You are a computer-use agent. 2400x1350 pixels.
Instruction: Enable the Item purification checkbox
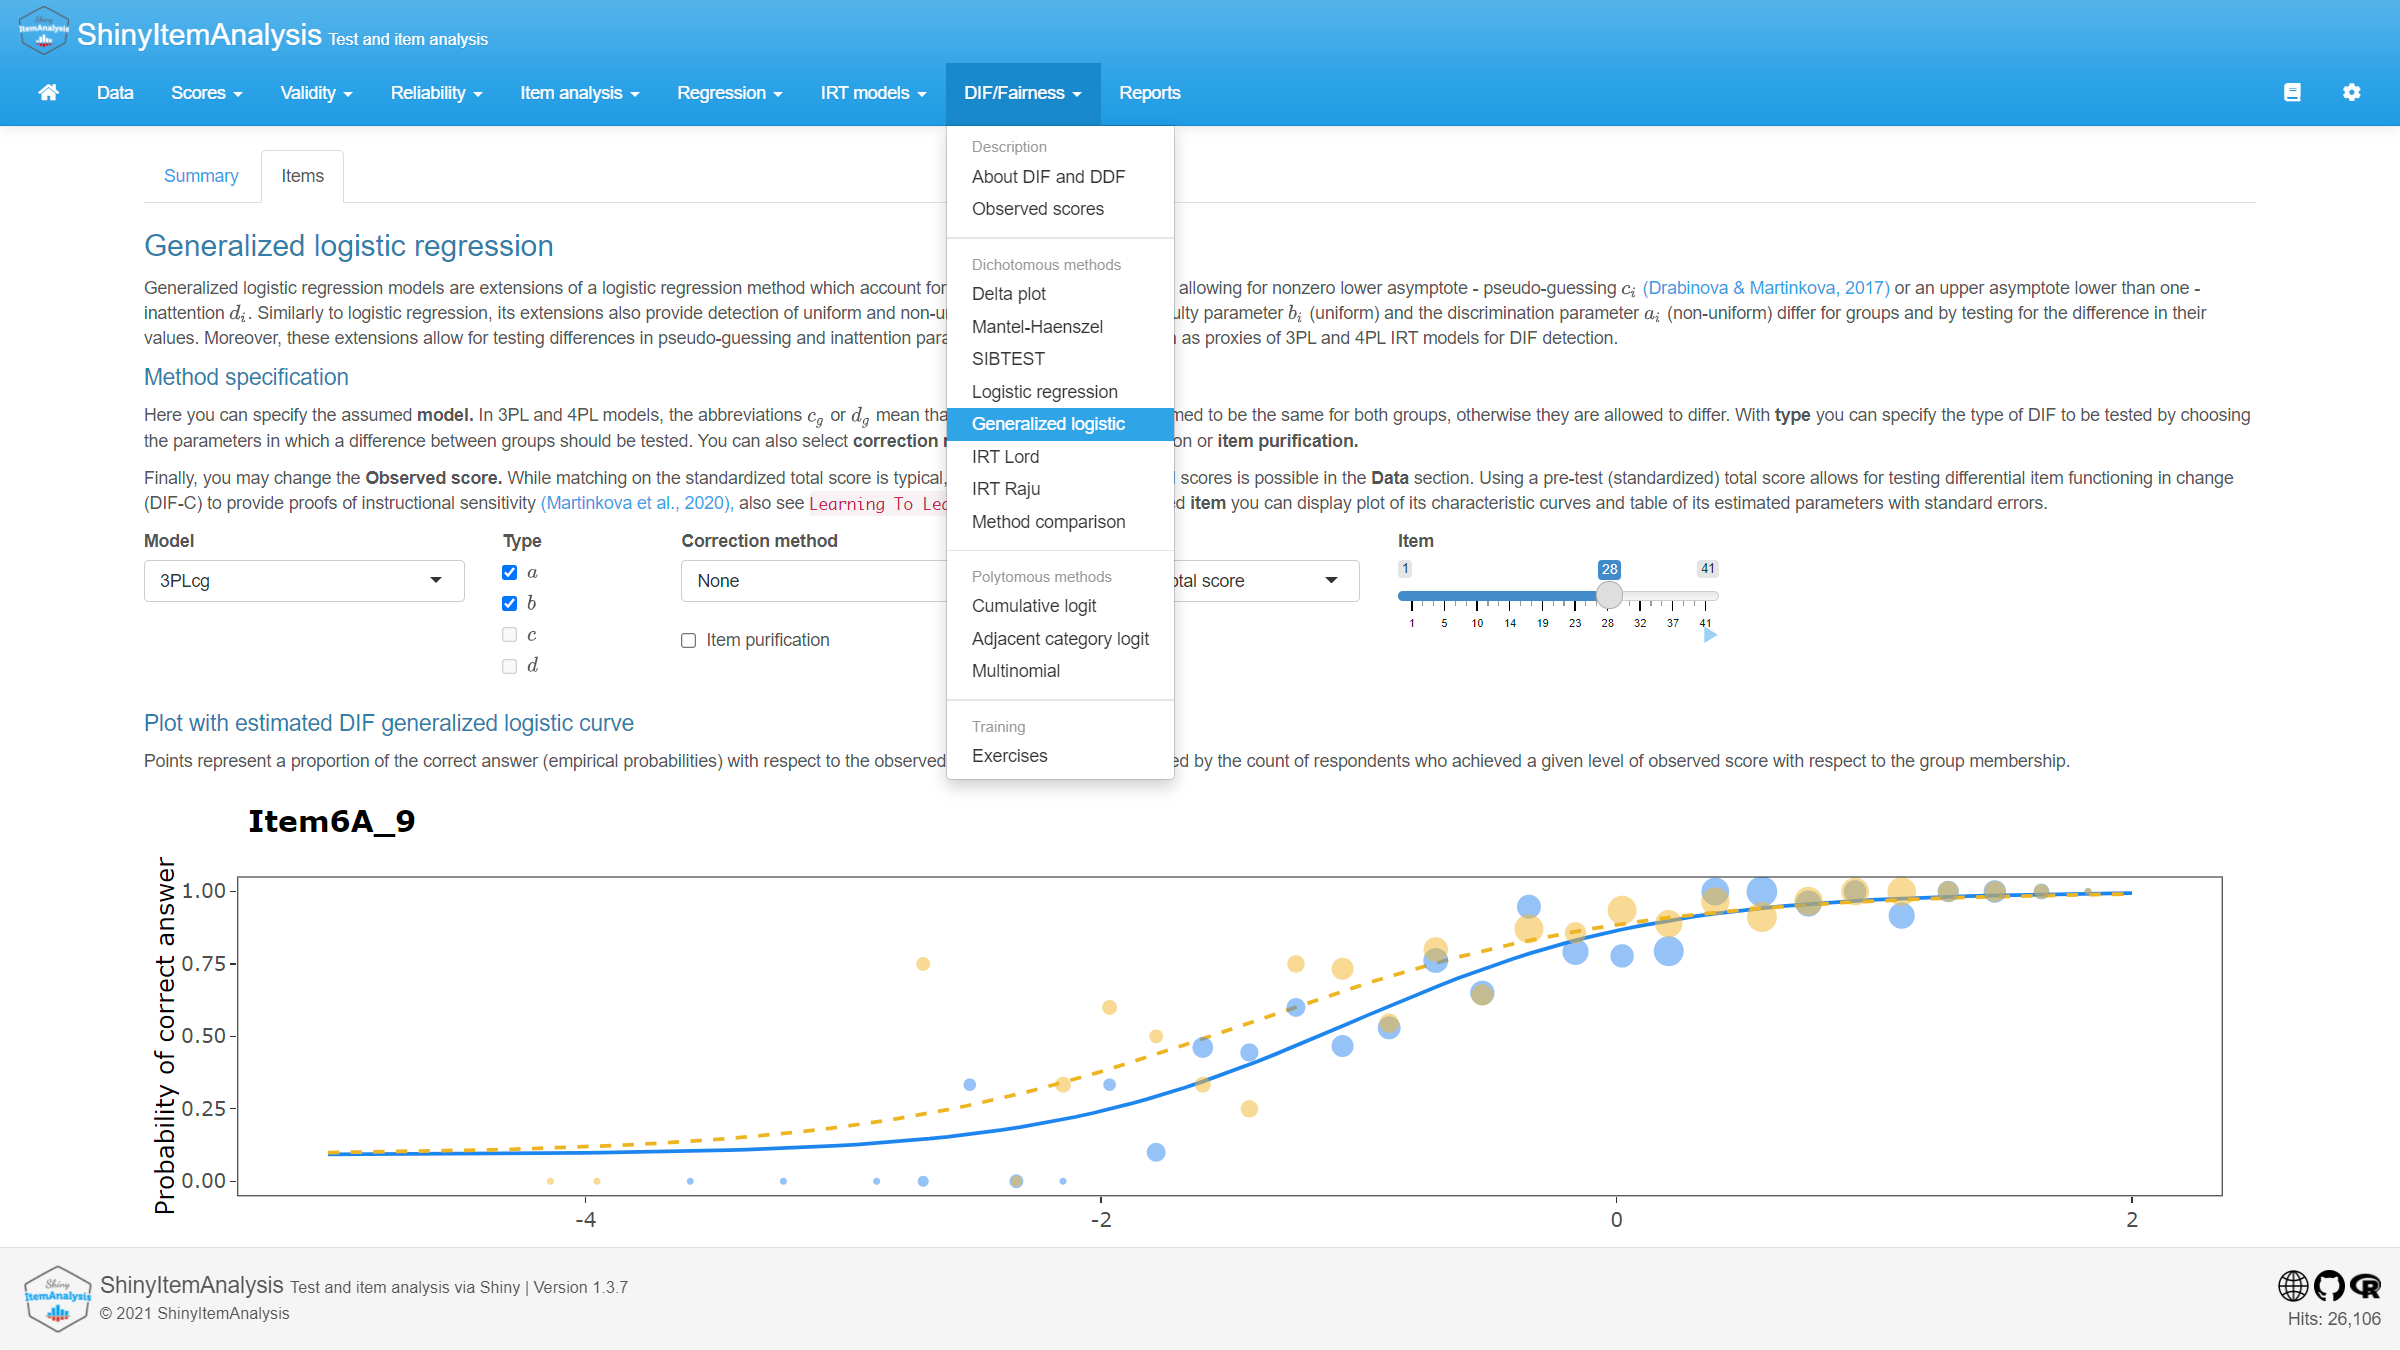pyautogui.click(x=689, y=640)
